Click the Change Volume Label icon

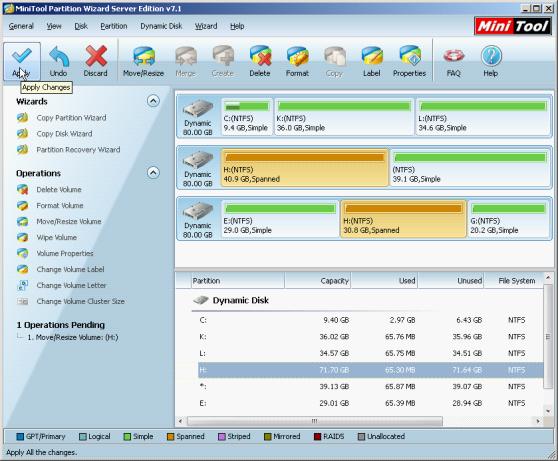click(23, 269)
